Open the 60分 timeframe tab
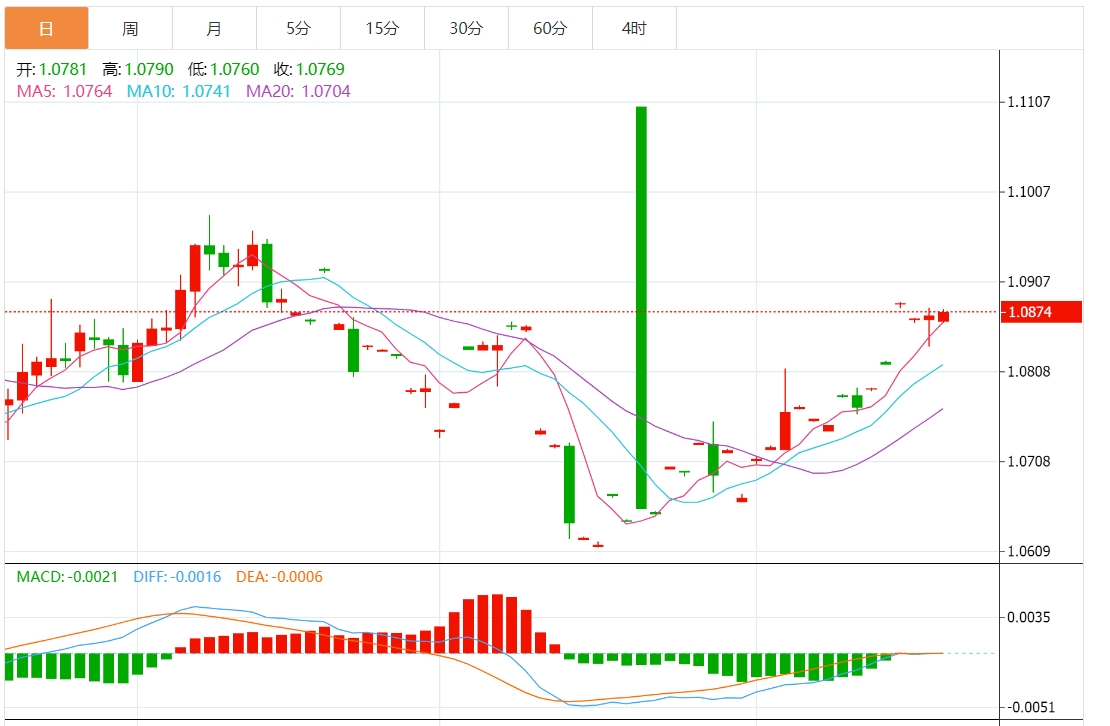The height and width of the screenshot is (726, 1110). pyautogui.click(x=550, y=28)
